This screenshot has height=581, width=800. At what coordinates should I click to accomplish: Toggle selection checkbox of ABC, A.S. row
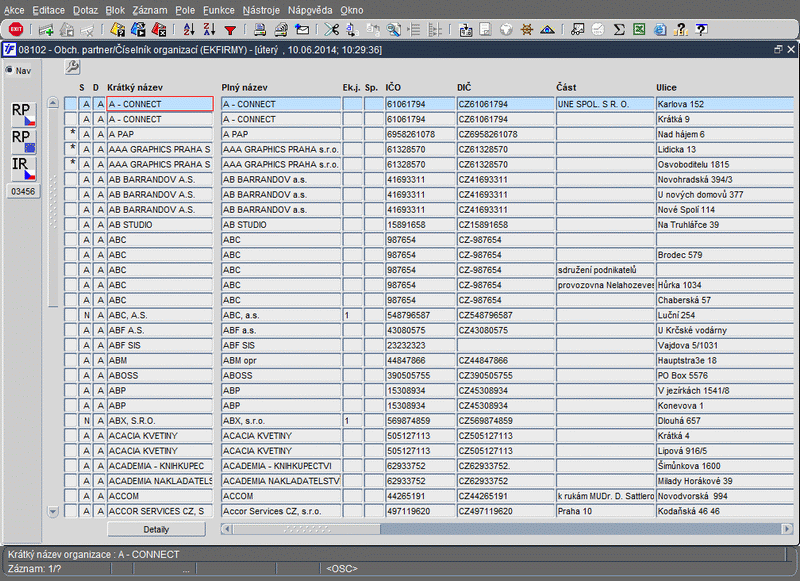(71, 315)
